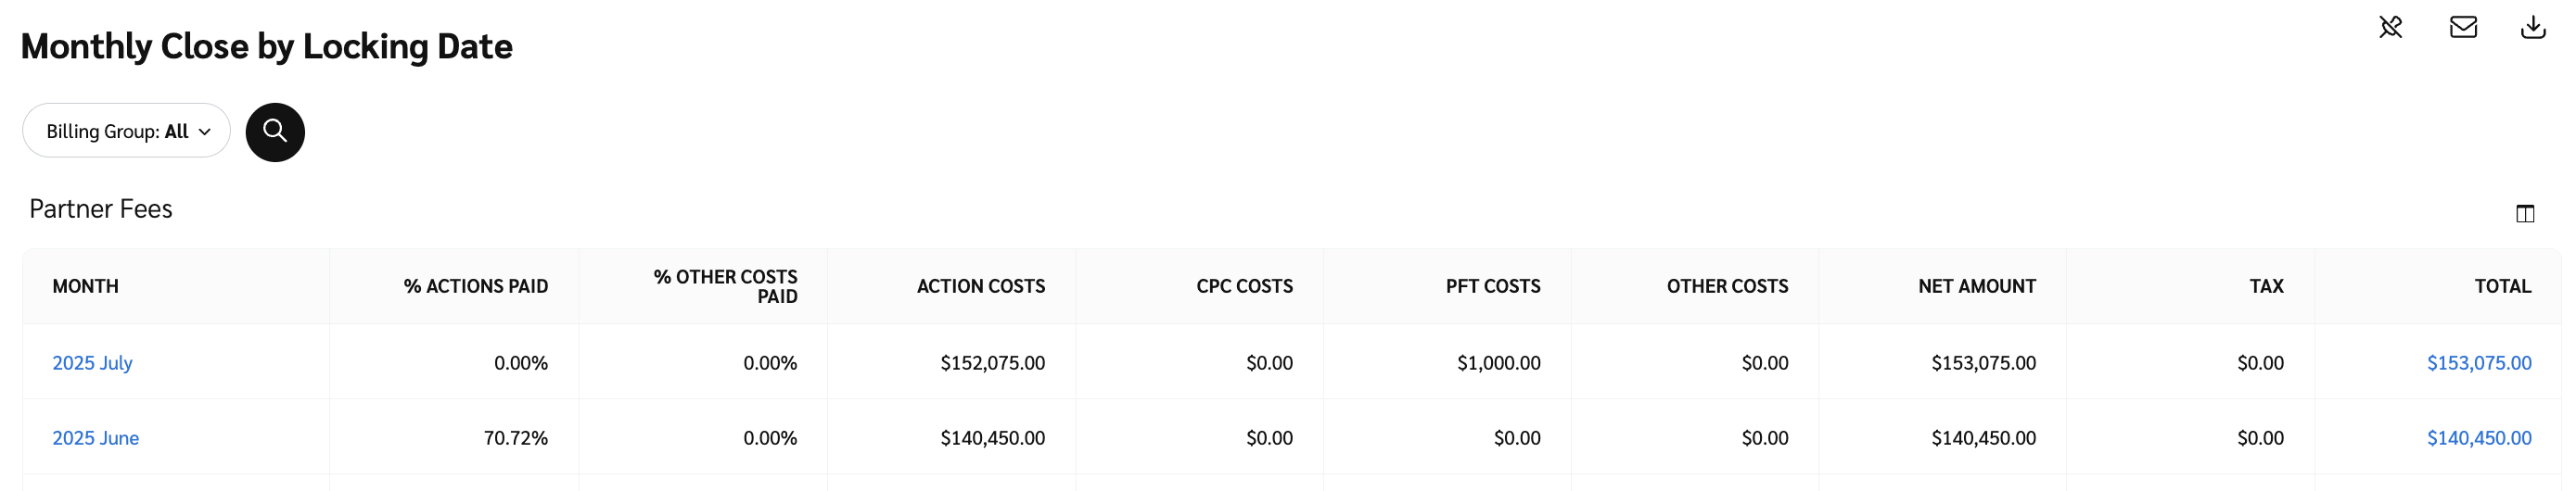Sort by Tax column header
The width and height of the screenshot is (2576, 491).
[x=2266, y=287]
